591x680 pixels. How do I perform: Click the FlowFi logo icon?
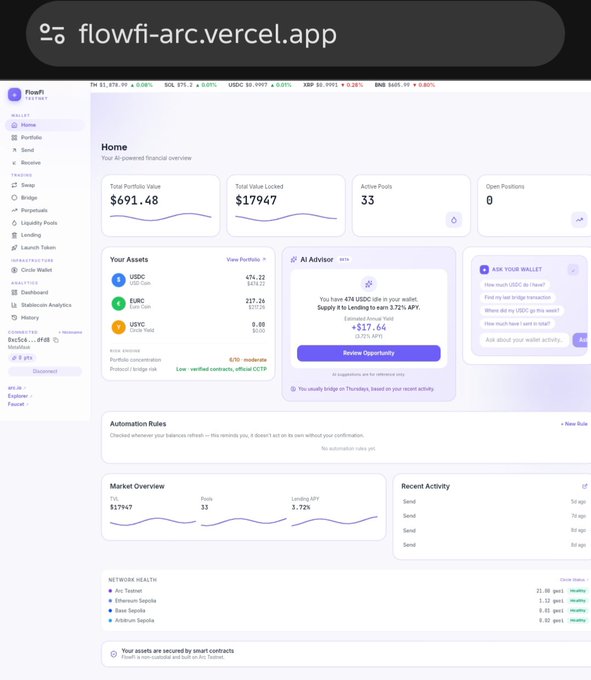coord(14,94)
